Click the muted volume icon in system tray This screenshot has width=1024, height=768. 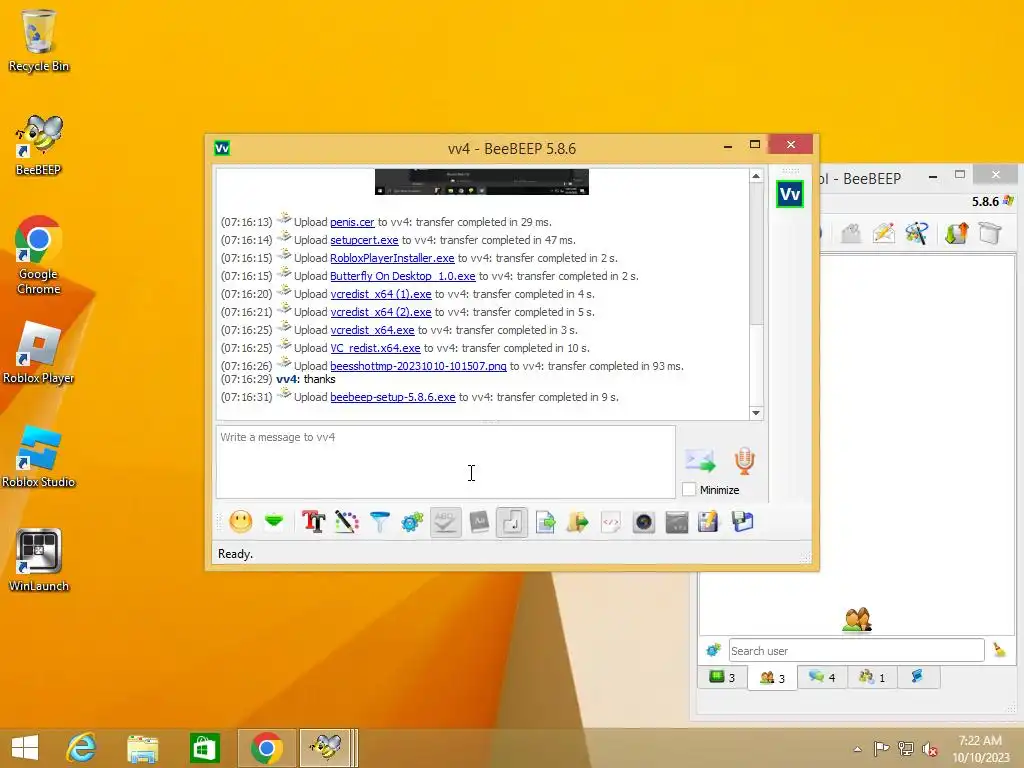click(929, 748)
